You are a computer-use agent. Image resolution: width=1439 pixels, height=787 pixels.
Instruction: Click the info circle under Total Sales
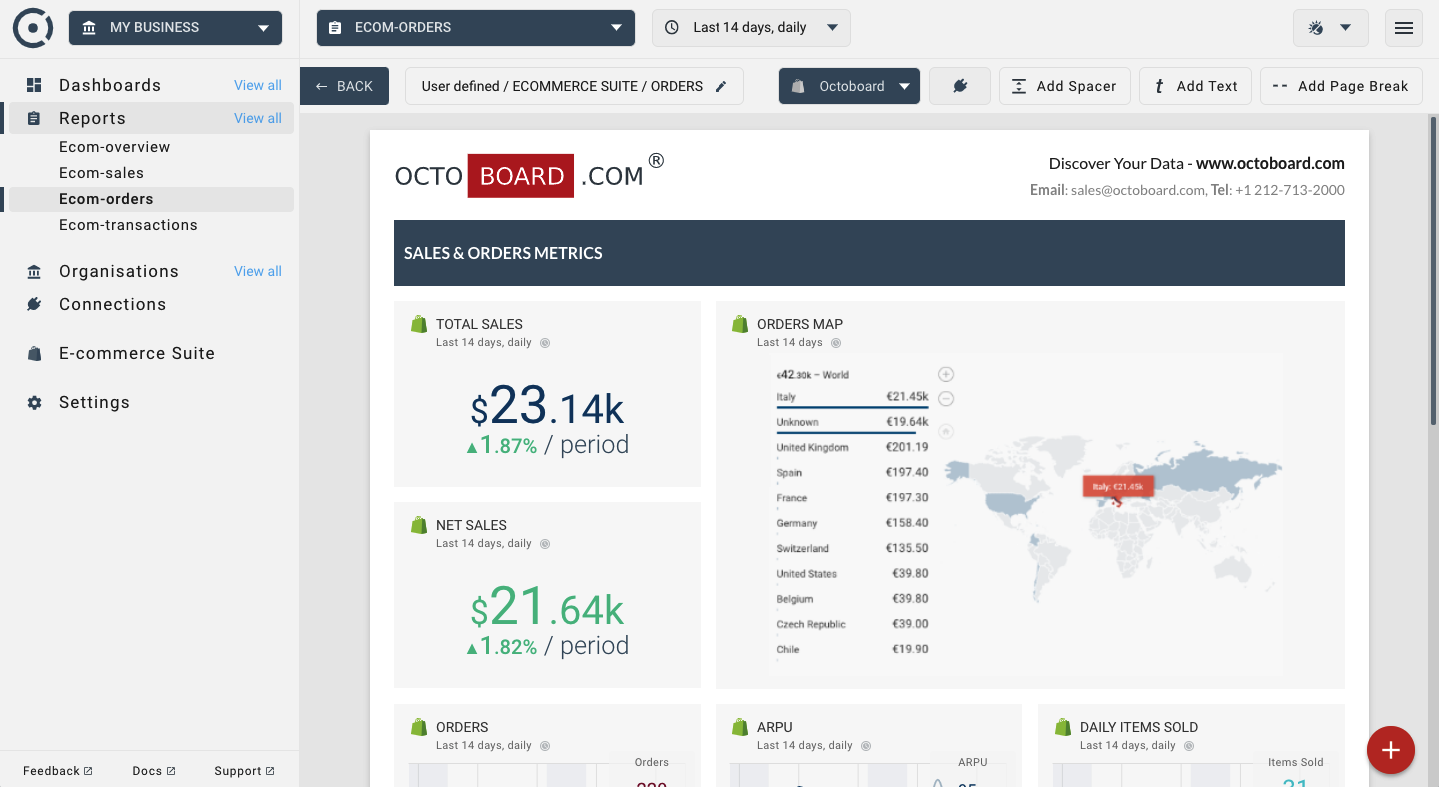point(545,343)
